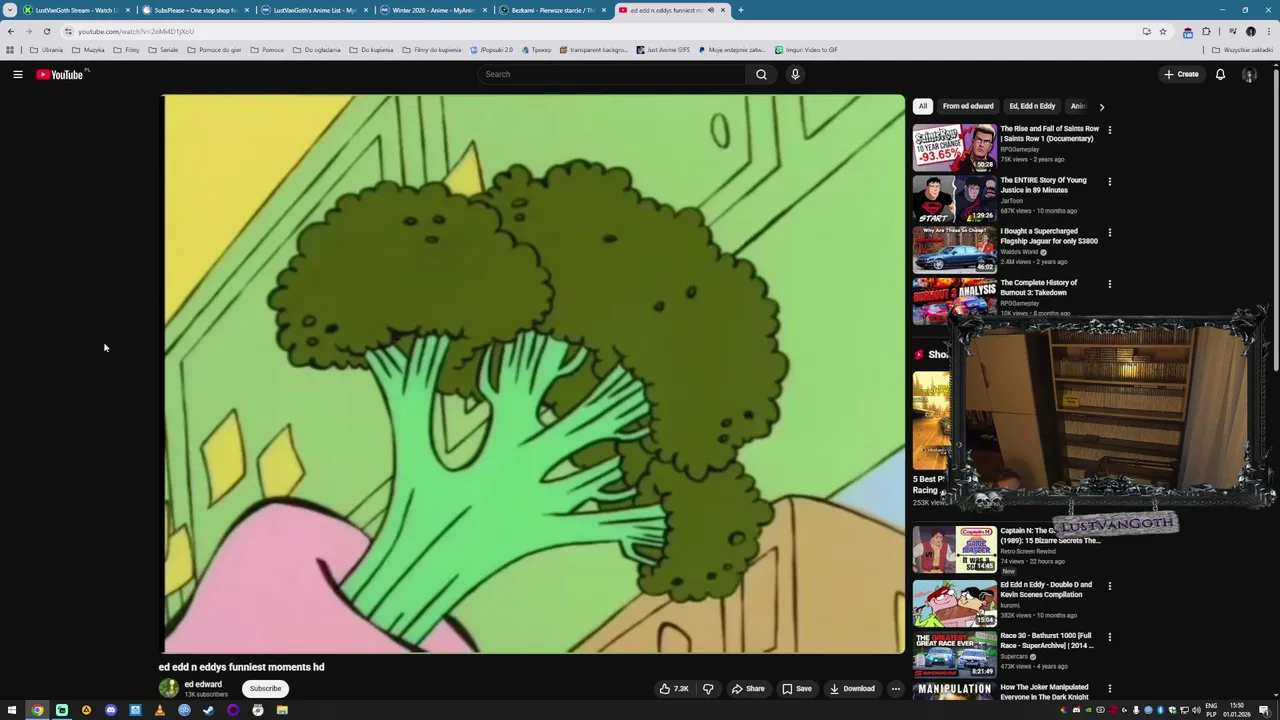Image resolution: width=1280 pixels, height=720 pixels.
Task: Mute the ed edd n eddy tab audio
Action: point(711,10)
